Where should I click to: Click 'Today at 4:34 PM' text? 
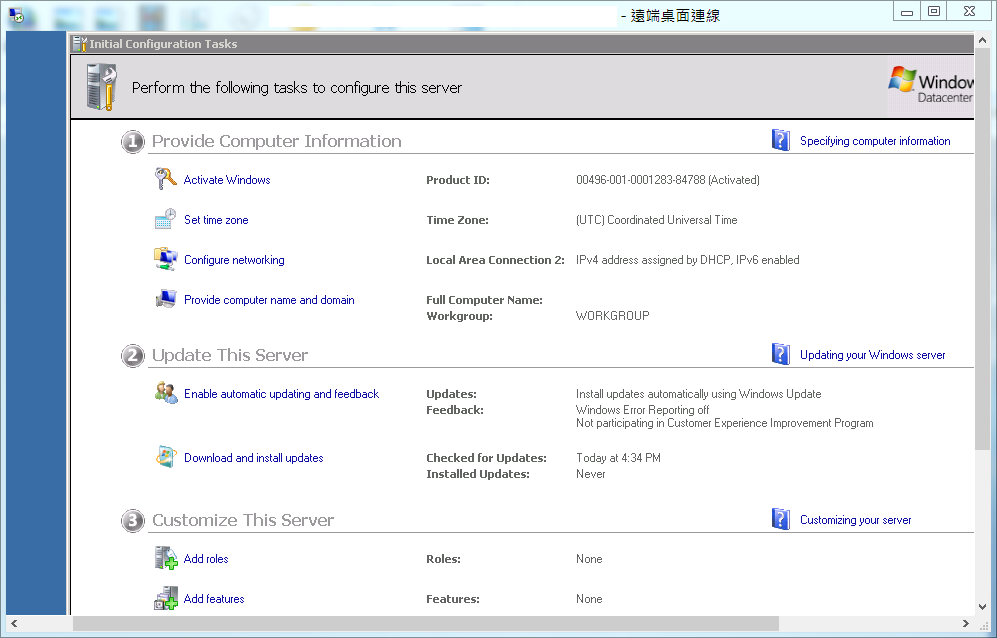pos(618,458)
